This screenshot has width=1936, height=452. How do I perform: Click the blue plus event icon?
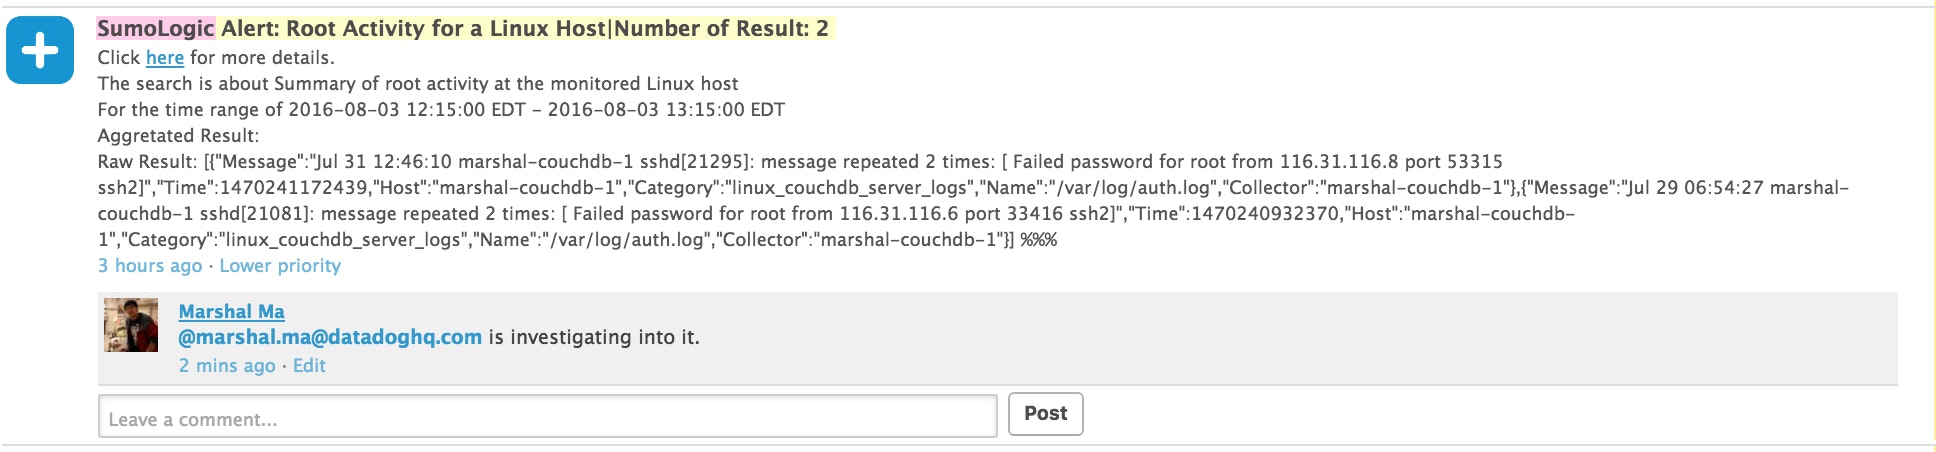point(40,50)
